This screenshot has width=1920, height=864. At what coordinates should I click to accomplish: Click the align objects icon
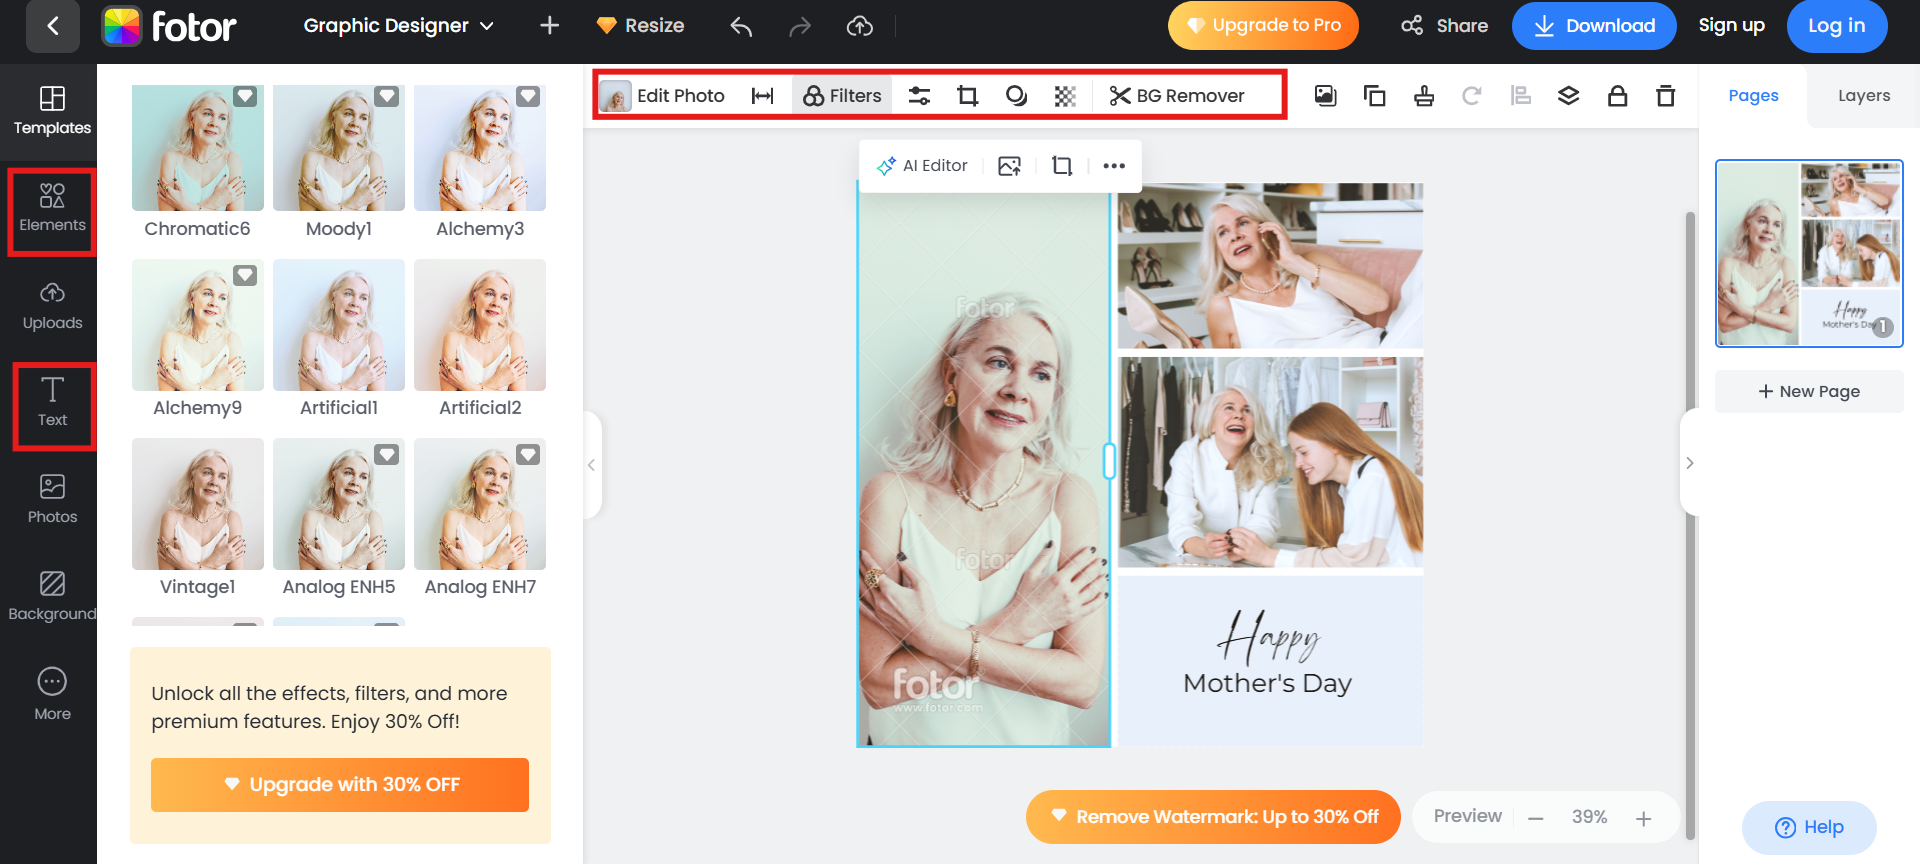(1521, 96)
